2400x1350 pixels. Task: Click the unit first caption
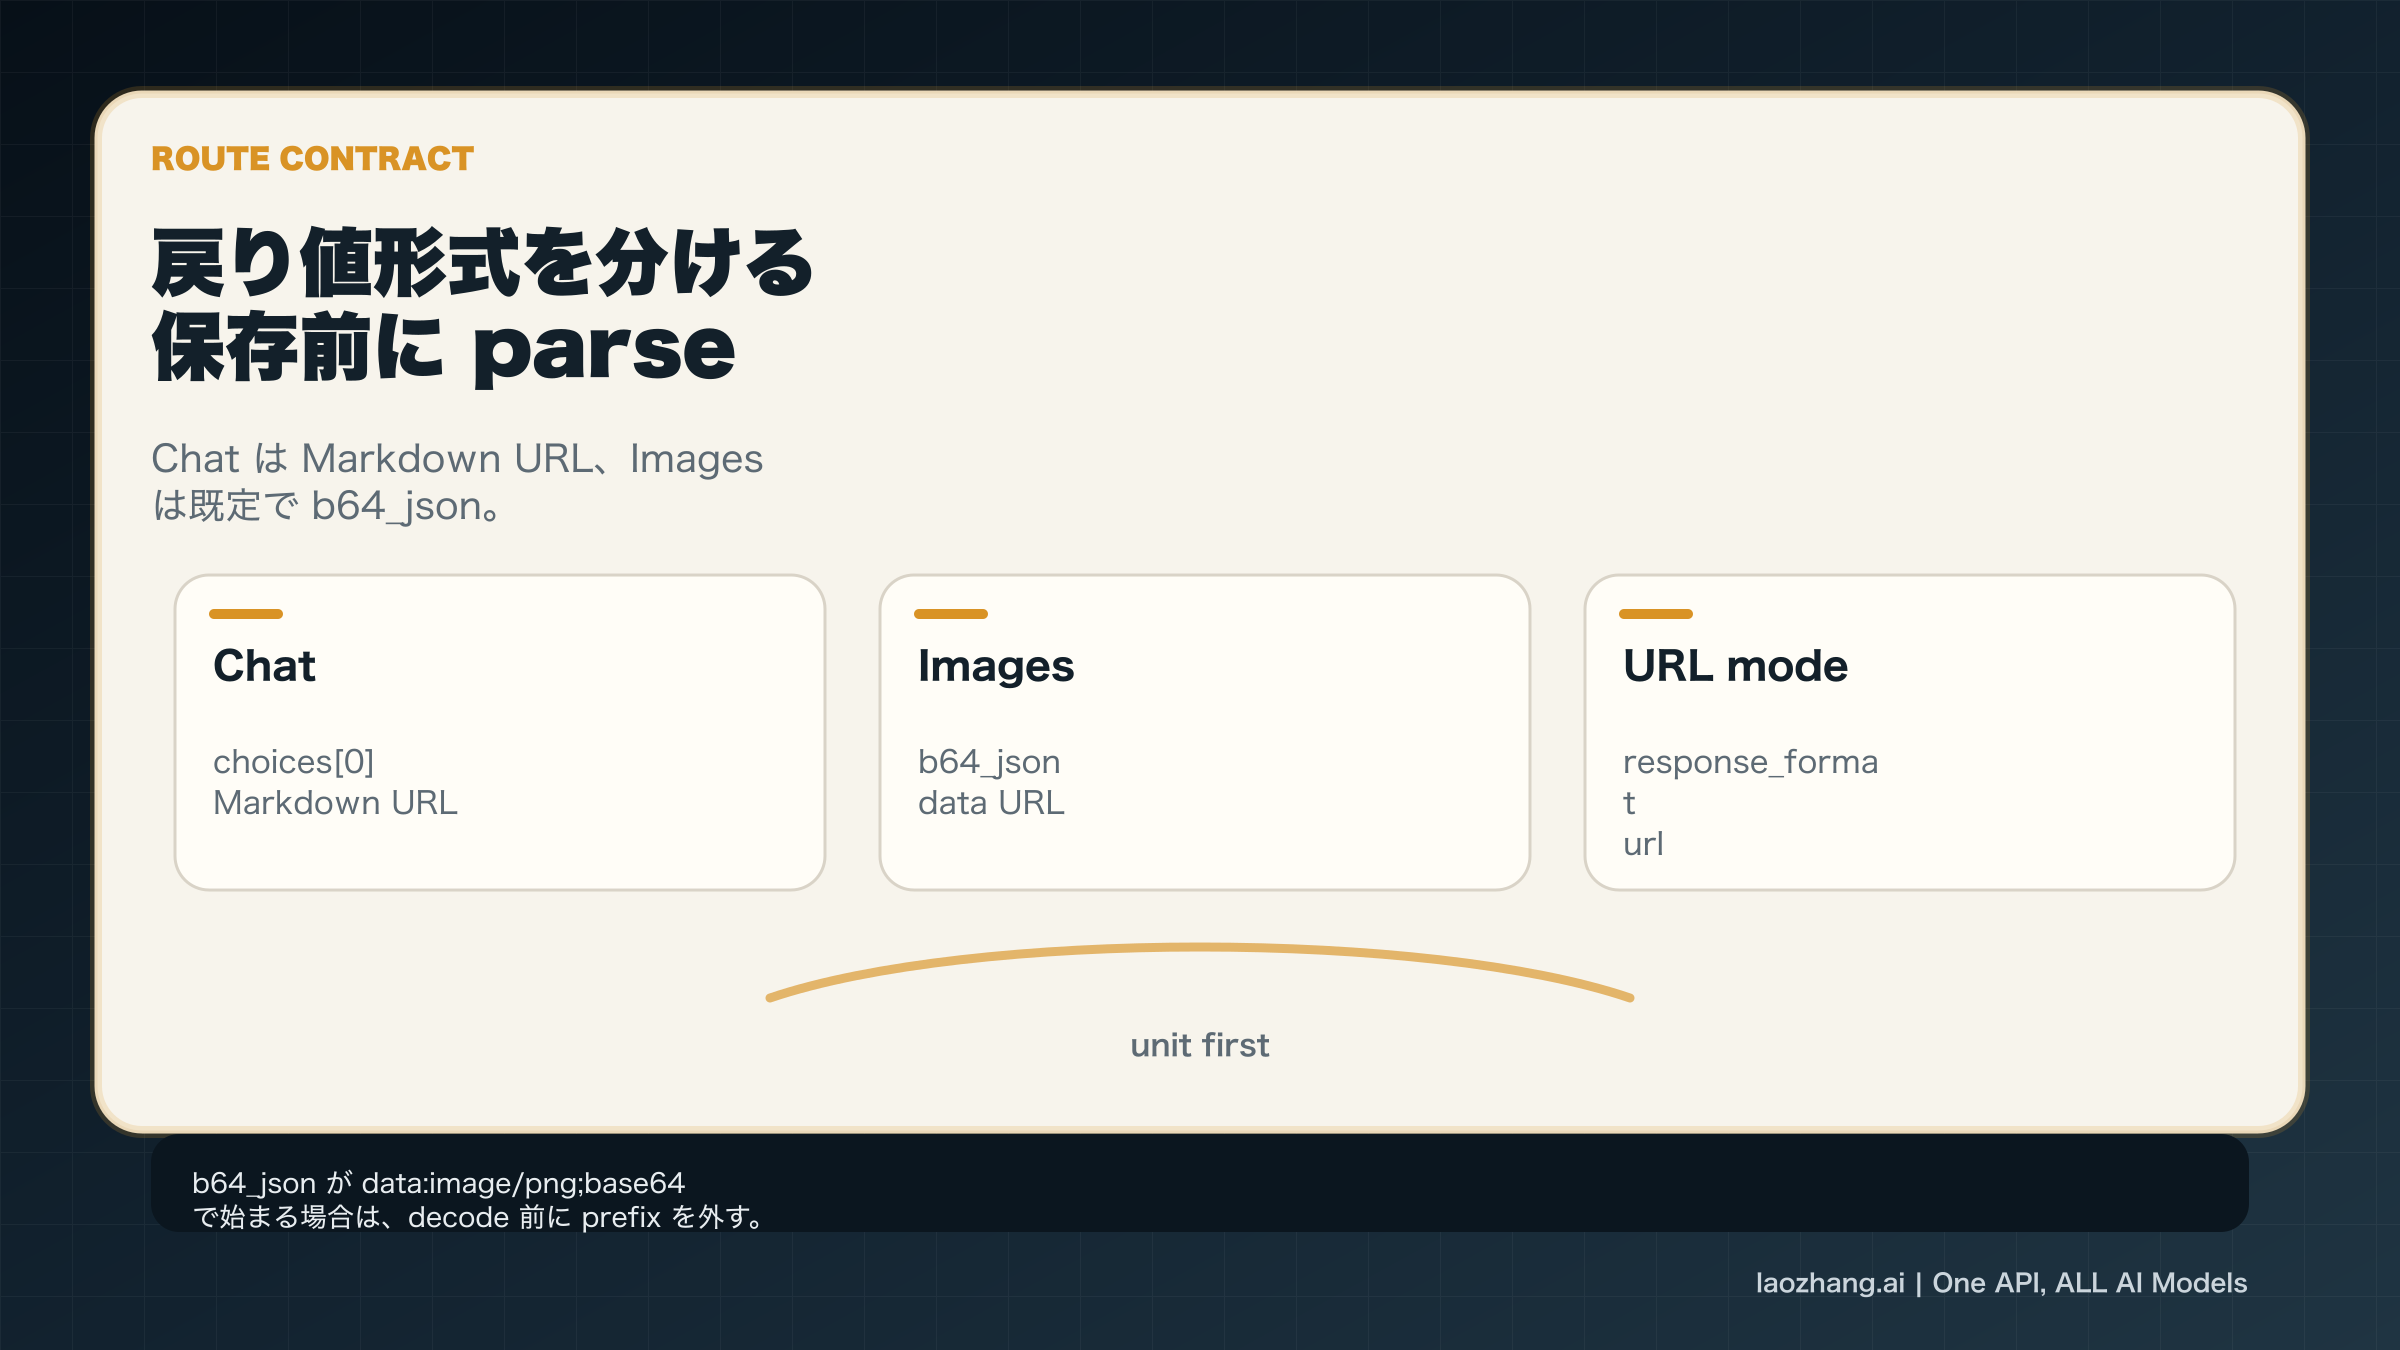click(1199, 1045)
